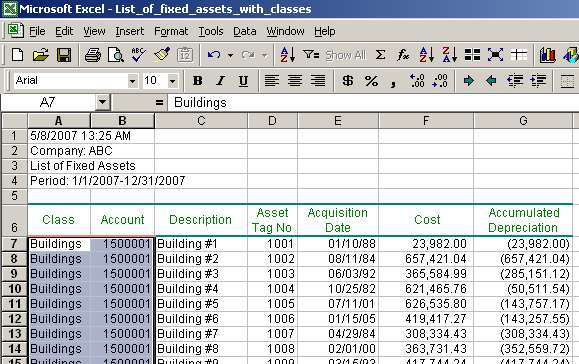Open a file with the Open folder icon
Image resolution: width=579 pixels, height=364 pixels.
(x=41, y=55)
